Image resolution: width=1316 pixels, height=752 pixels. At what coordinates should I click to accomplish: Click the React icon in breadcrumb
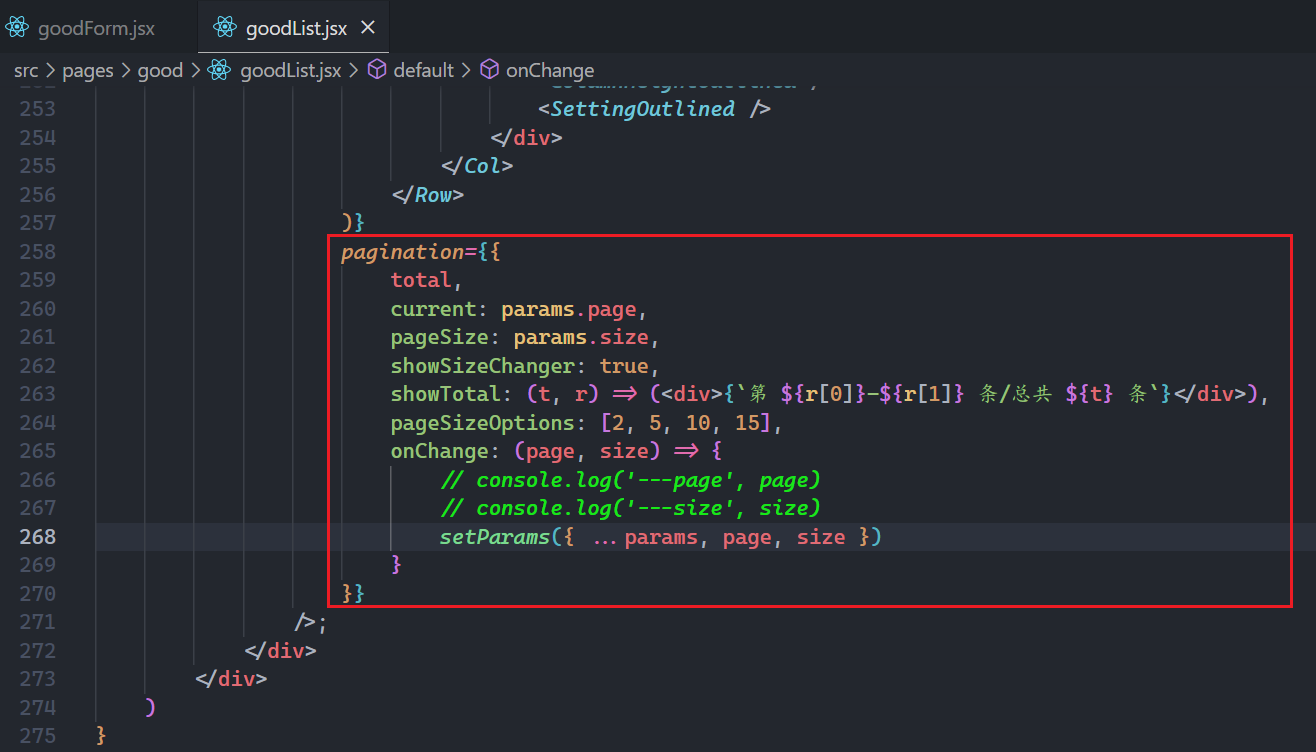point(219,70)
